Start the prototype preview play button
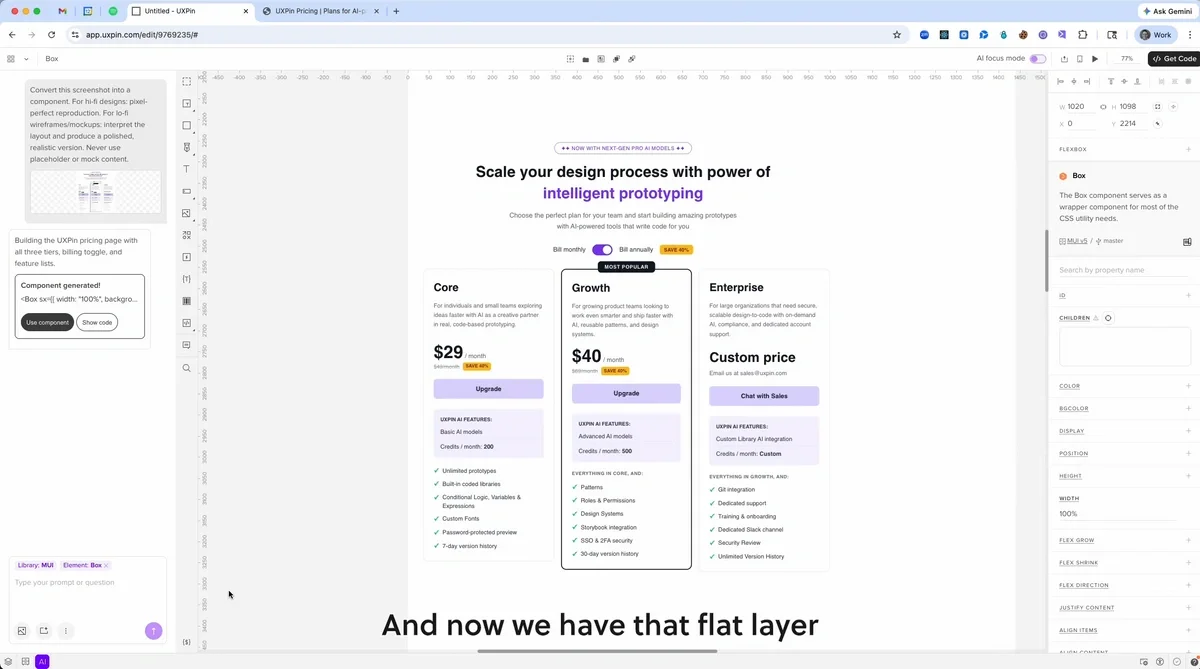Viewport: 1200px width, 669px height. (1095, 59)
